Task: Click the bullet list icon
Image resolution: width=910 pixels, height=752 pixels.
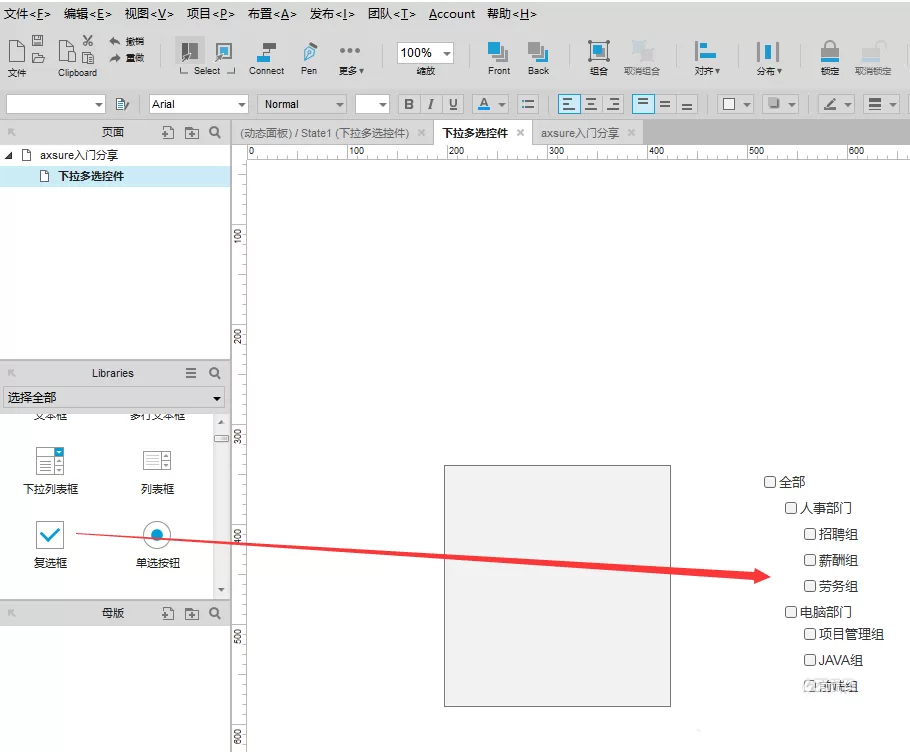Action: [x=528, y=104]
